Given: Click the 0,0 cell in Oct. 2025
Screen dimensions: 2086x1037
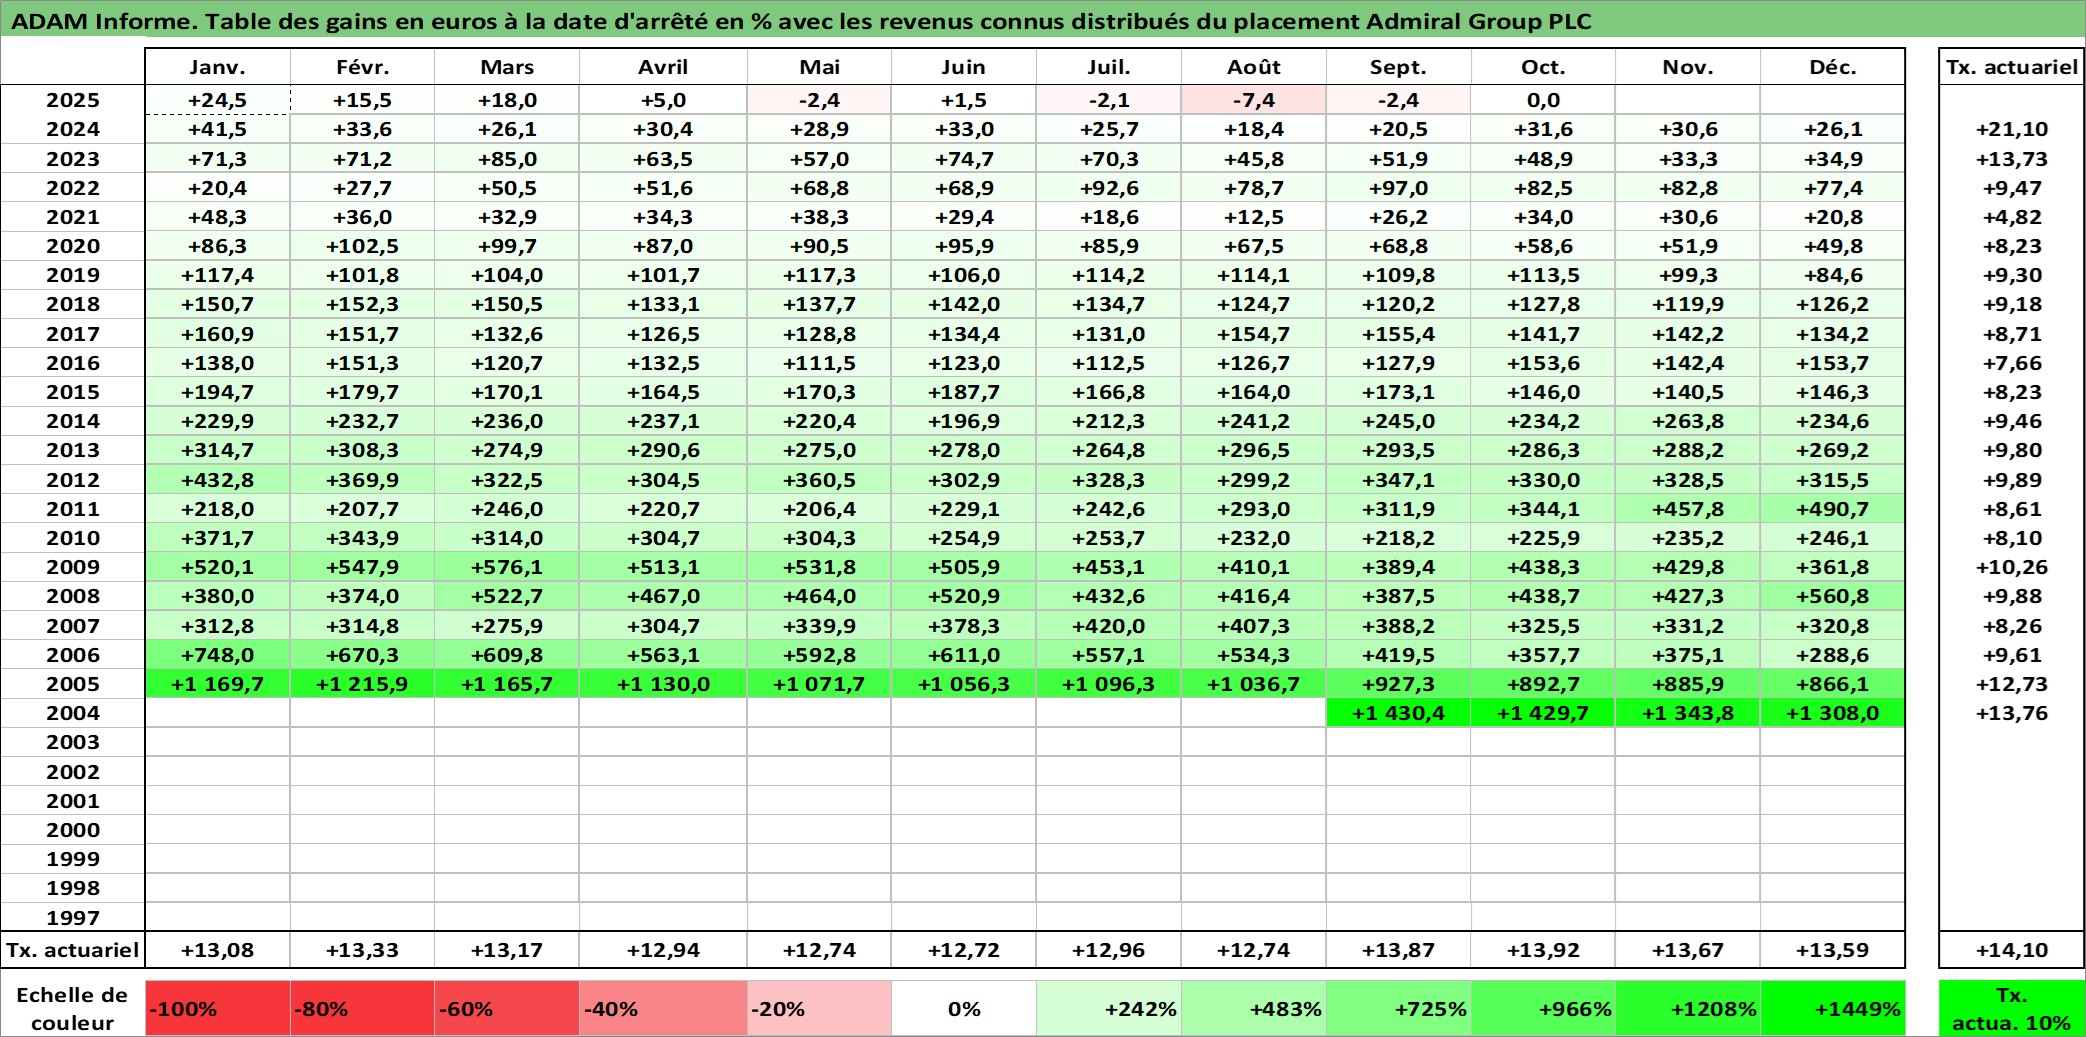Looking at the screenshot, I should tap(1543, 100).
